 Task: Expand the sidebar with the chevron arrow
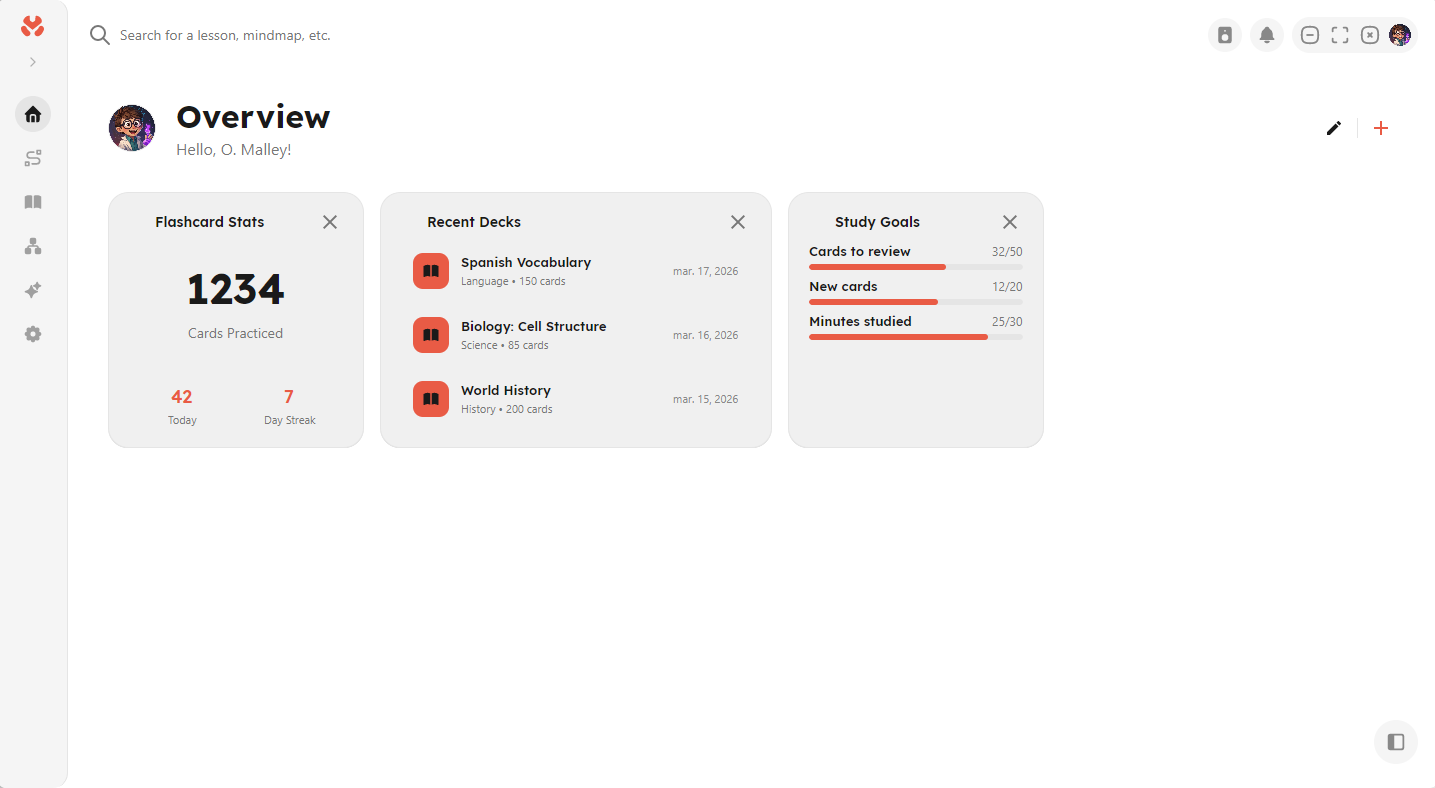(x=33, y=62)
